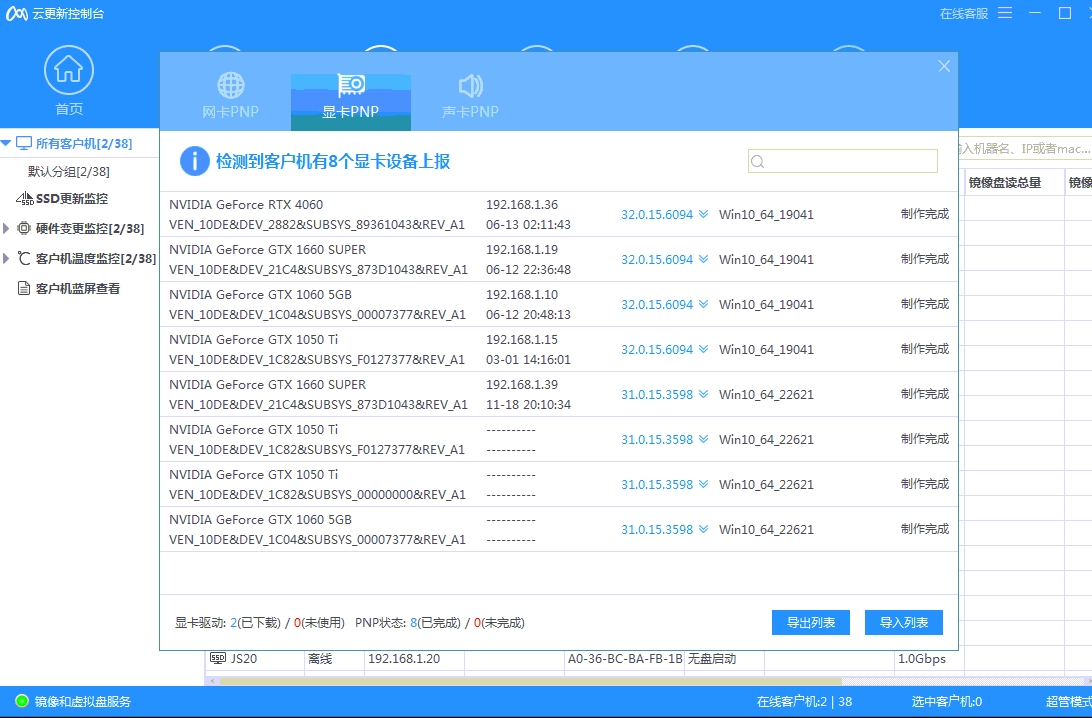
Task: Click the 导出列表 button
Action: (811, 623)
